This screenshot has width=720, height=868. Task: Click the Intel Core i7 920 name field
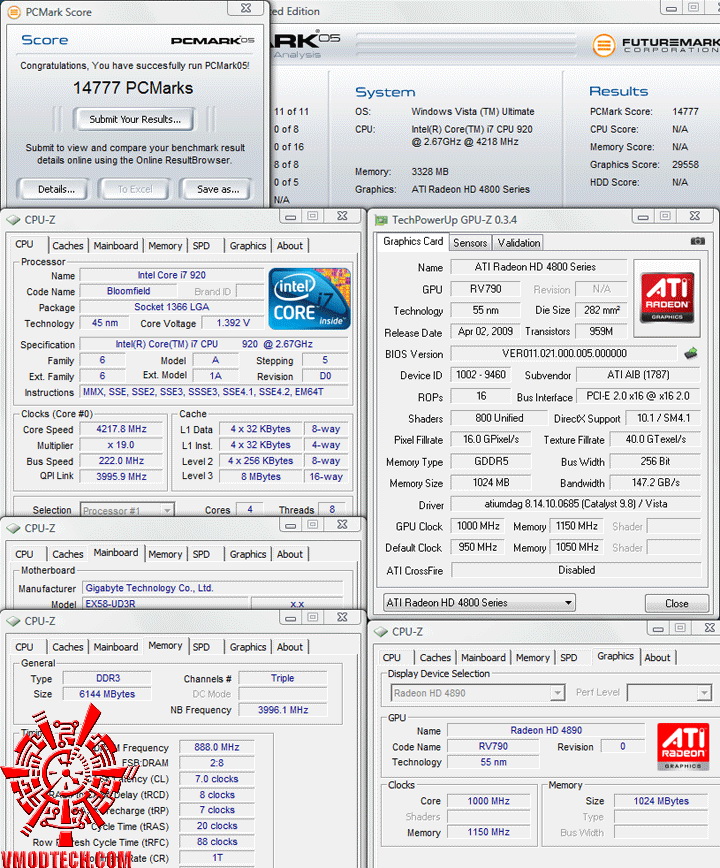pyautogui.click(x=172, y=275)
